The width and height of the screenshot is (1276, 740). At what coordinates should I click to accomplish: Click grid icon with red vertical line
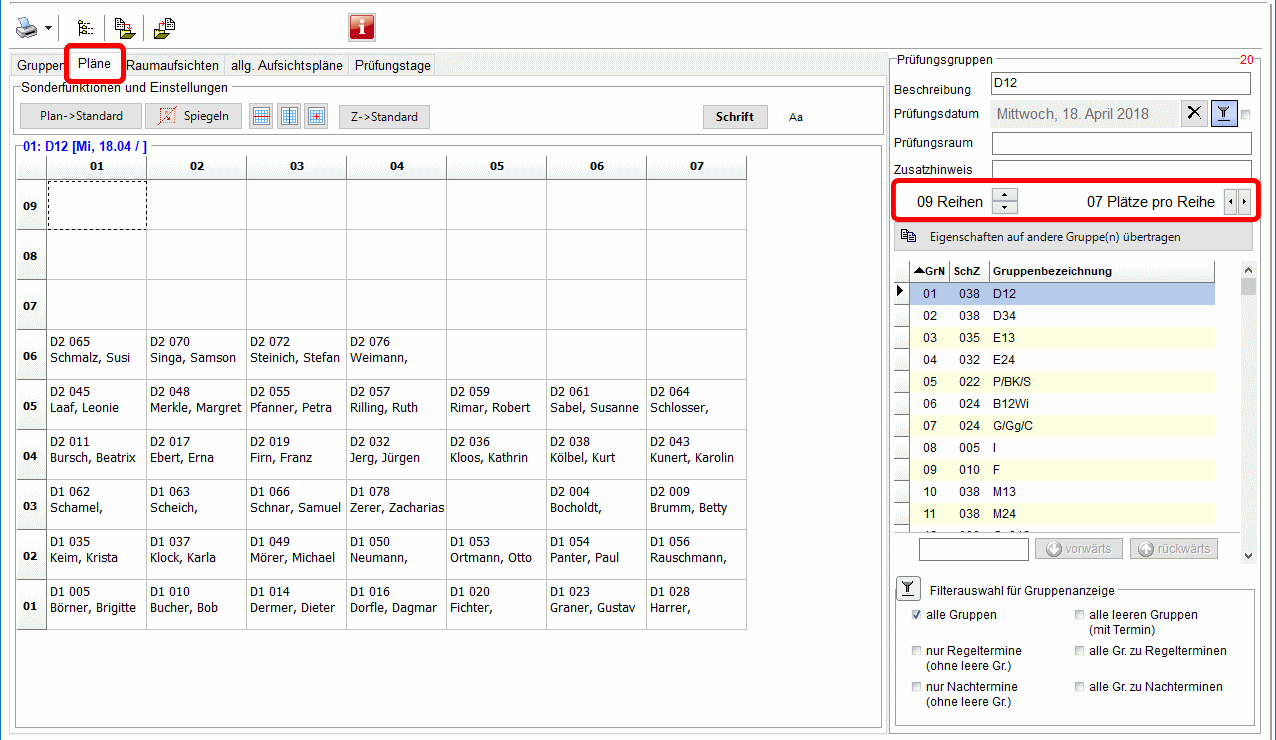click(x=288, y=116)
